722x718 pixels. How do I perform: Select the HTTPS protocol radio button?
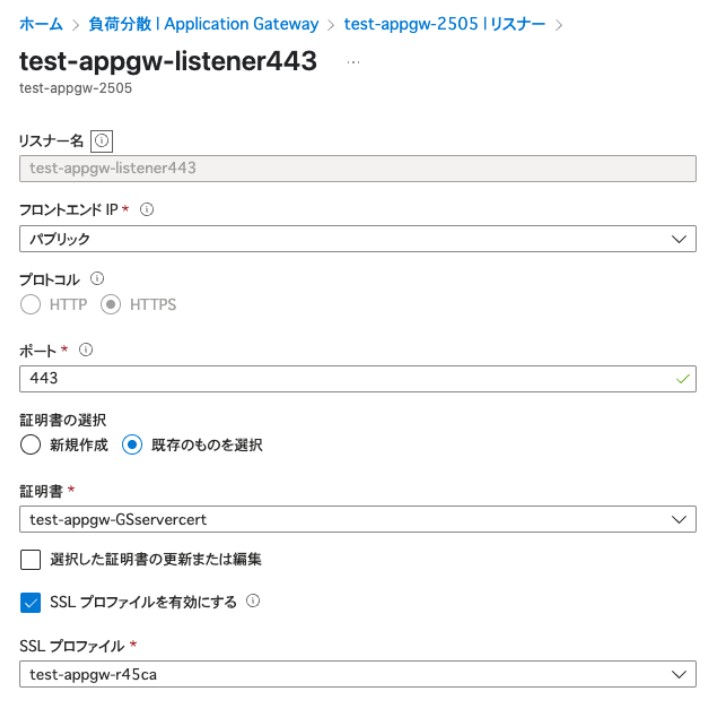pyautogui.click(x=112, y=305)
